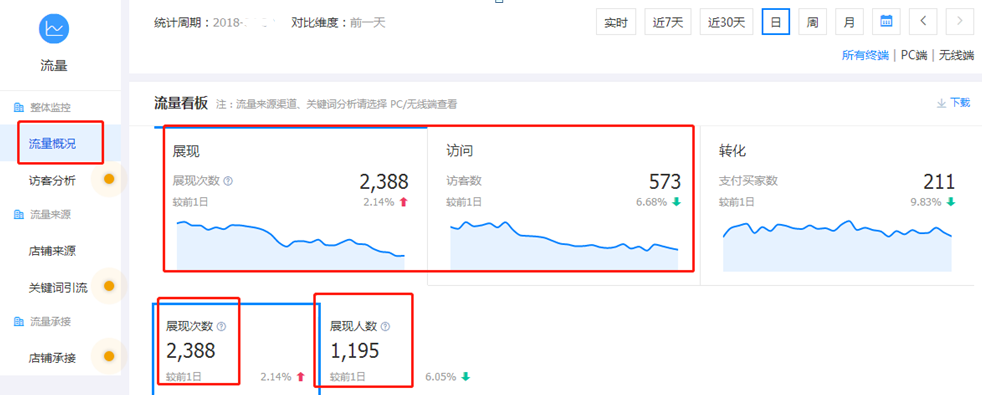The height and width of the screenshot is (395, 982).
Task: Go to previous period arrow
Action: coord(923,21)
